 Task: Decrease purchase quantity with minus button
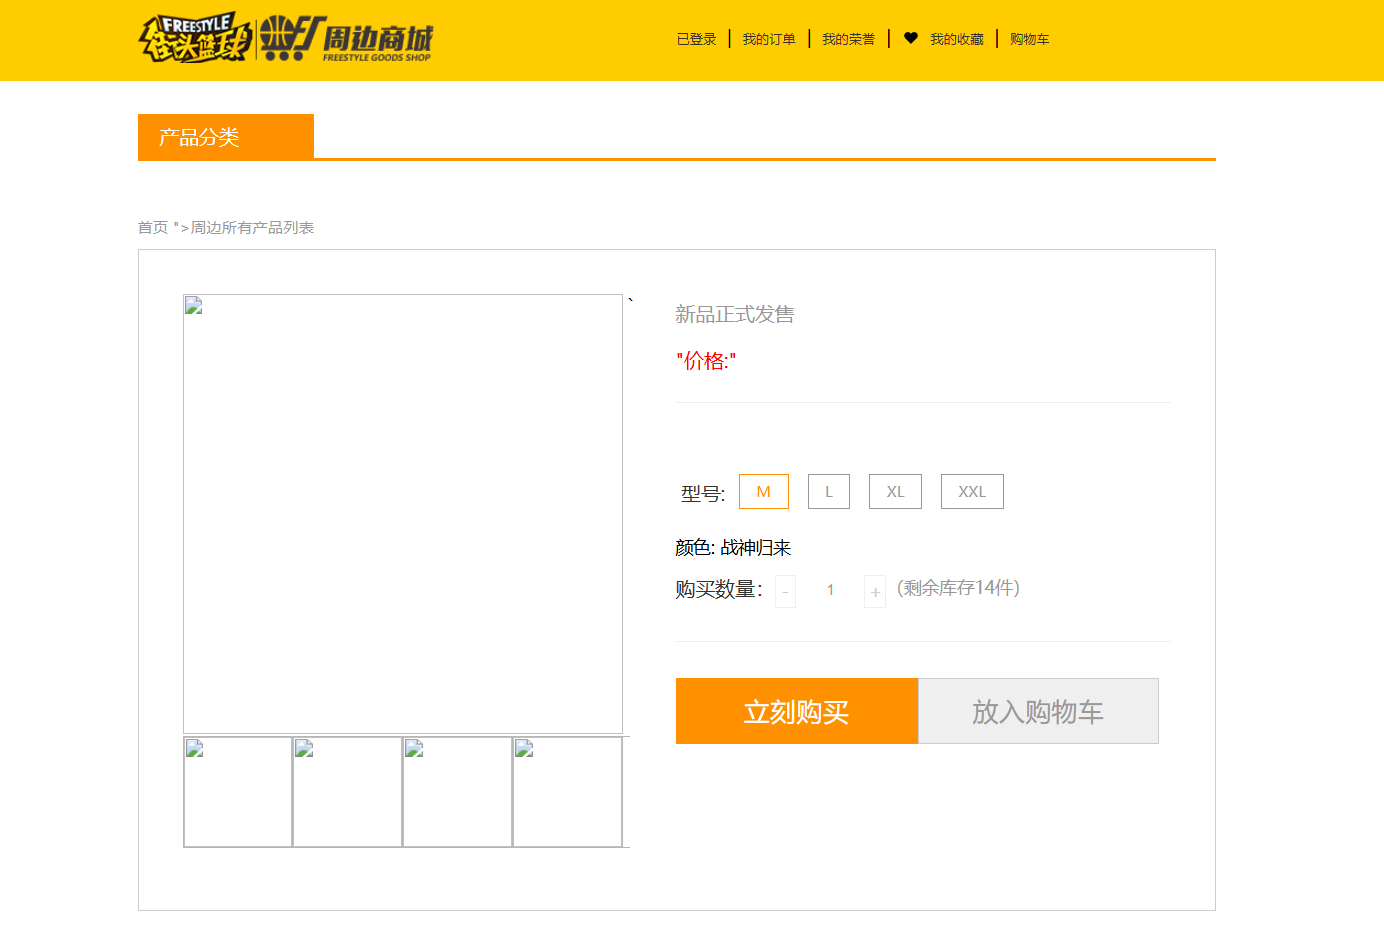(x=785, y=591)
